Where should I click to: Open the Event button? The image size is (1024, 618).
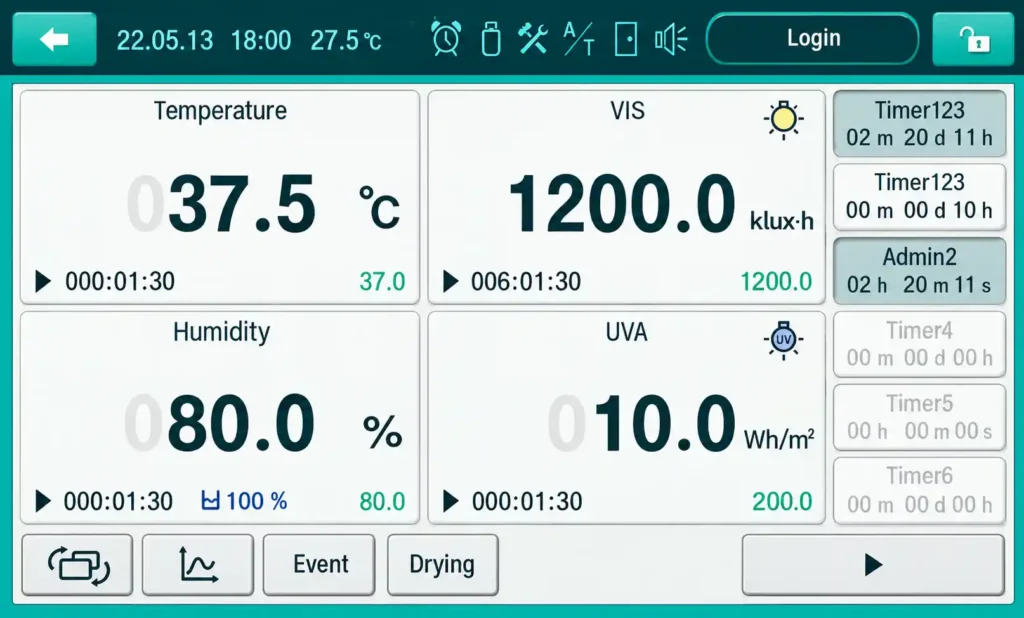point(319,565)
